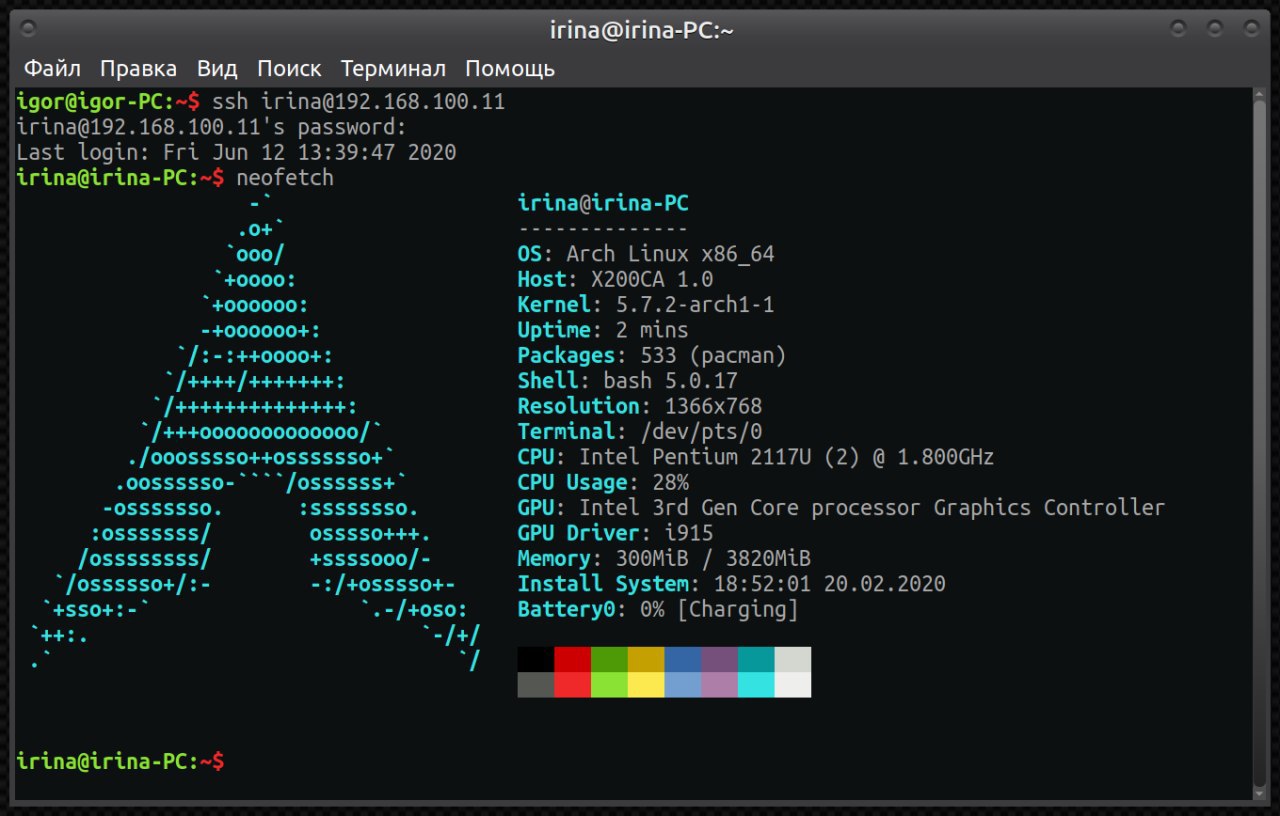
Task: Click the cyan 'irina@irina-PC' neofetch header
Action: 603,204
